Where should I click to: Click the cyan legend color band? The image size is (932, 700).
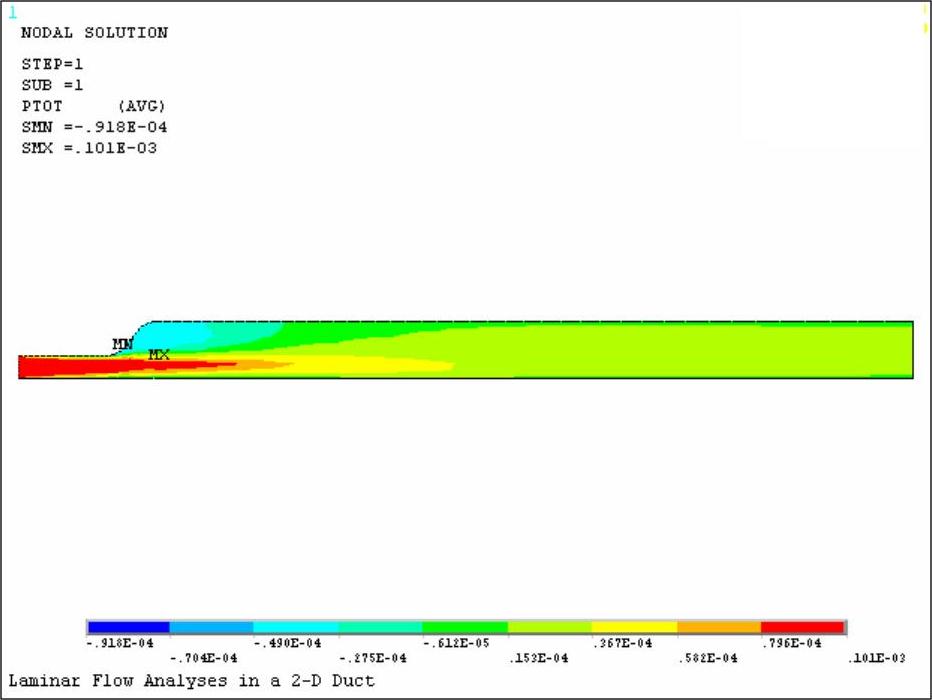[x=296, y=627]
